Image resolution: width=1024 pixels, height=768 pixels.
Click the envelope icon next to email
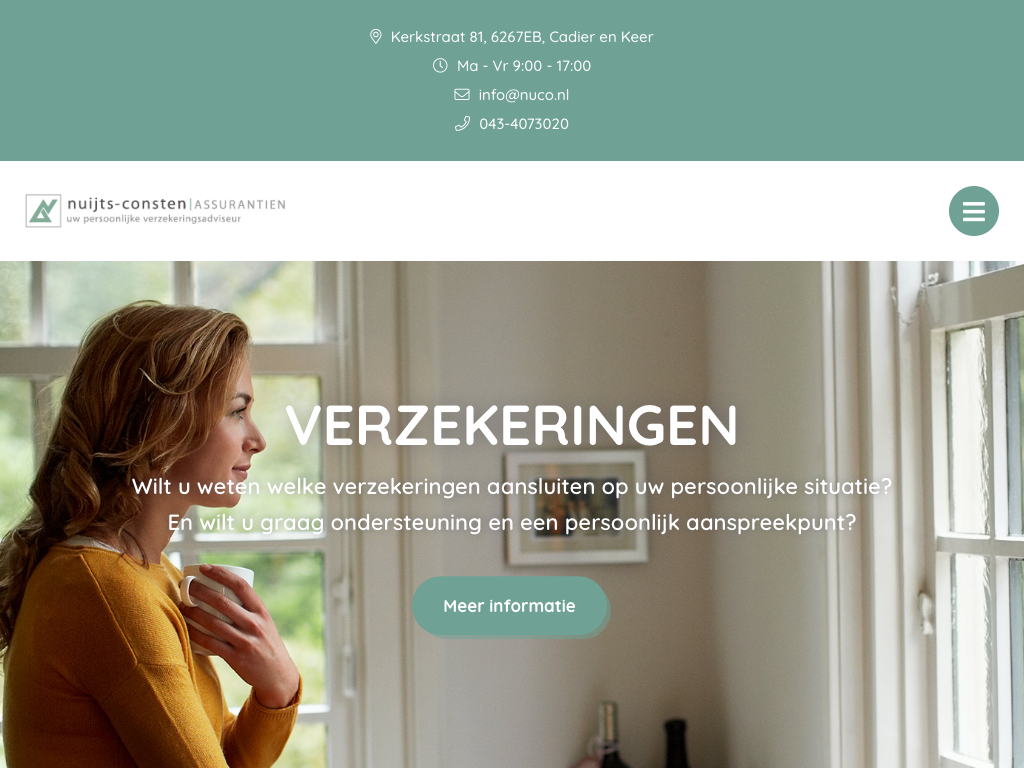462,95
